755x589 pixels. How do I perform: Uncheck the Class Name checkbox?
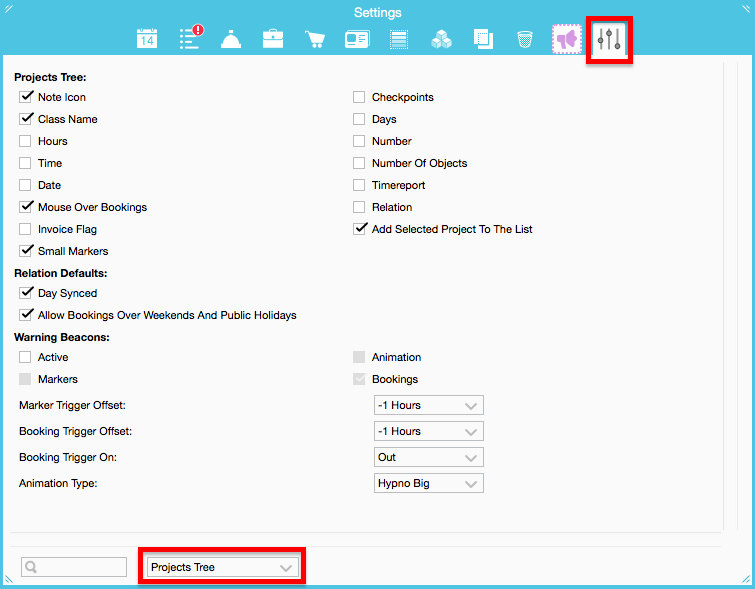coord(26,119)
